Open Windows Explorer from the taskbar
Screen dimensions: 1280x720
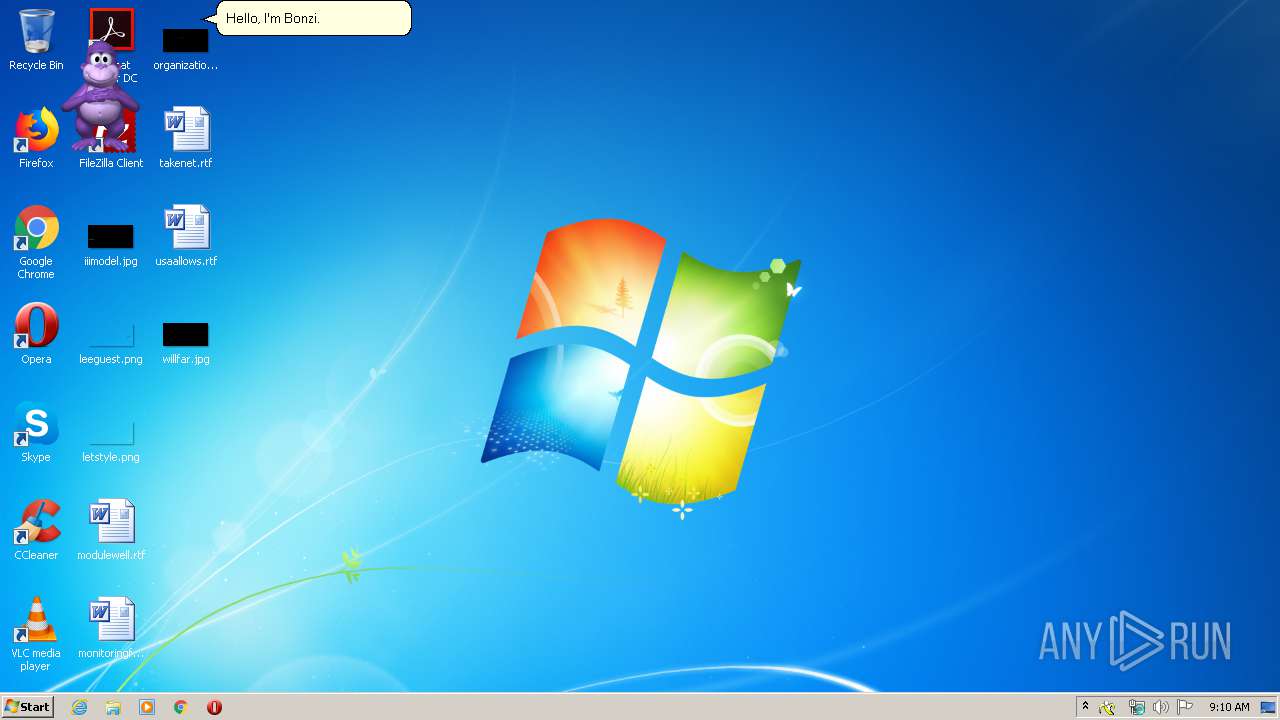pyautogui.click(x=113, y=707)
